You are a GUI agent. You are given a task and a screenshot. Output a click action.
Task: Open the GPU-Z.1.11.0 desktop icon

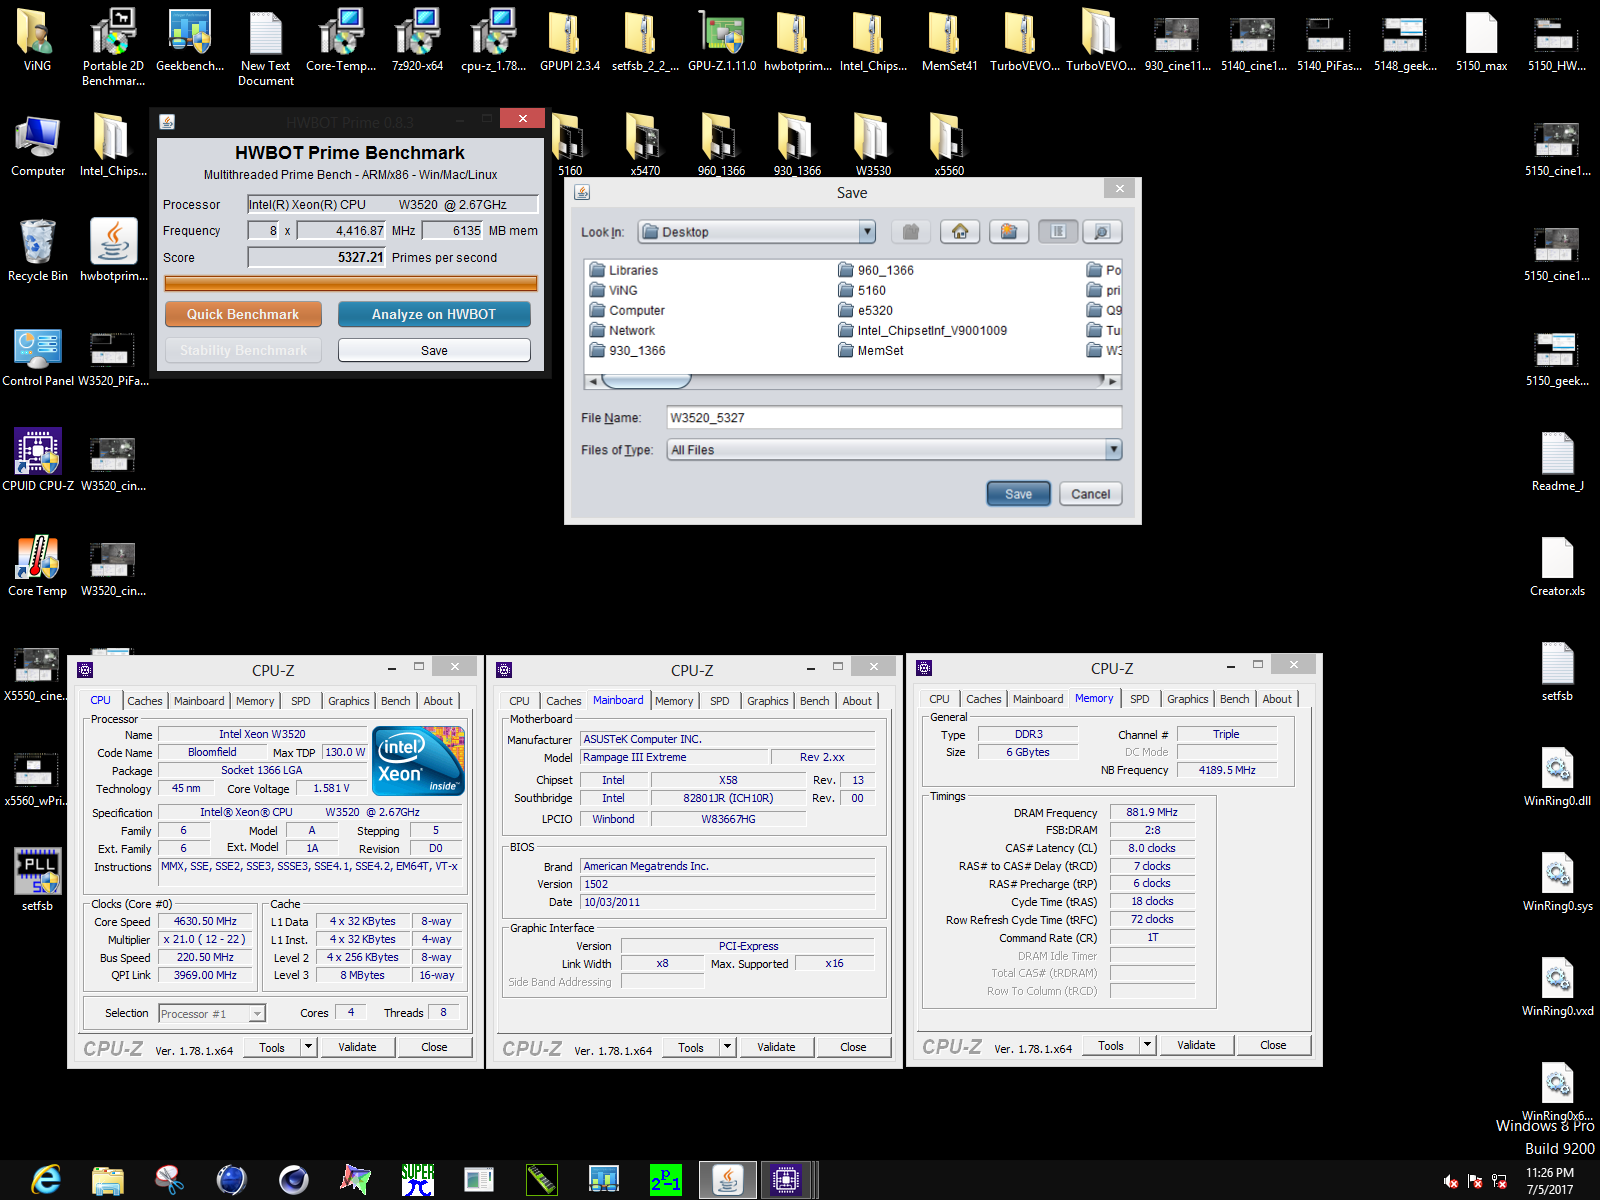[x=722, y=40]
